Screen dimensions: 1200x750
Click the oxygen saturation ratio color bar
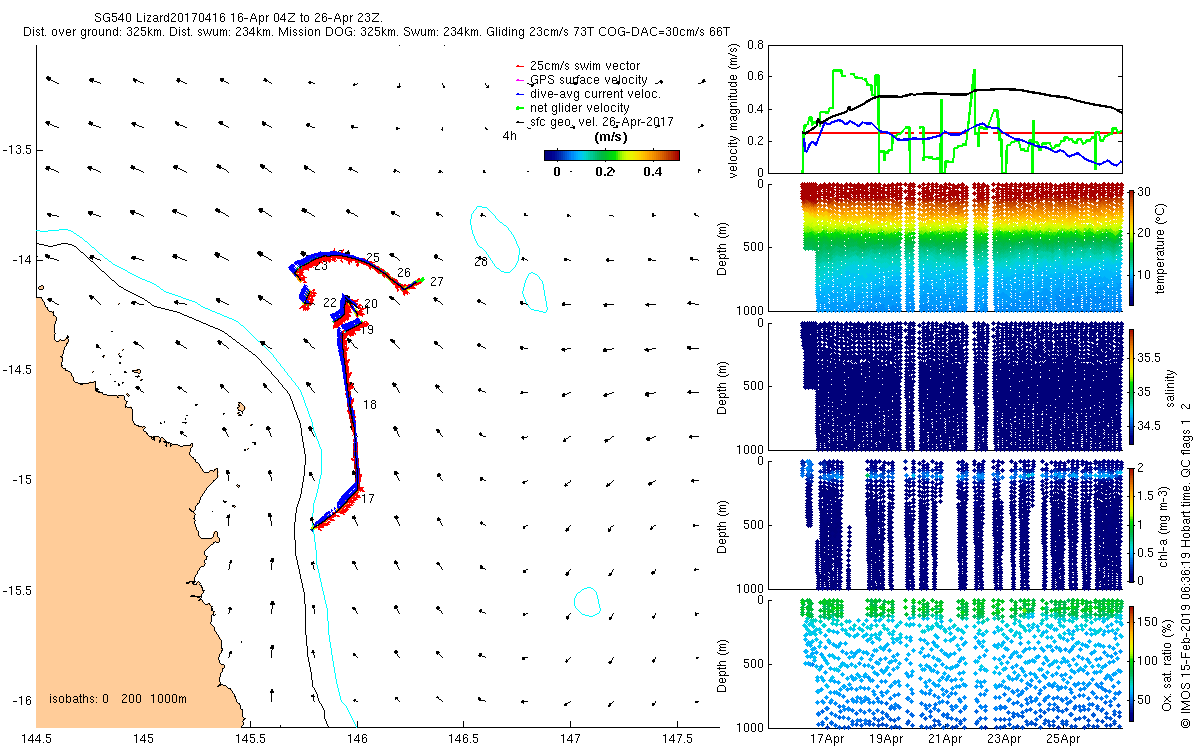tap(1132, 663)
